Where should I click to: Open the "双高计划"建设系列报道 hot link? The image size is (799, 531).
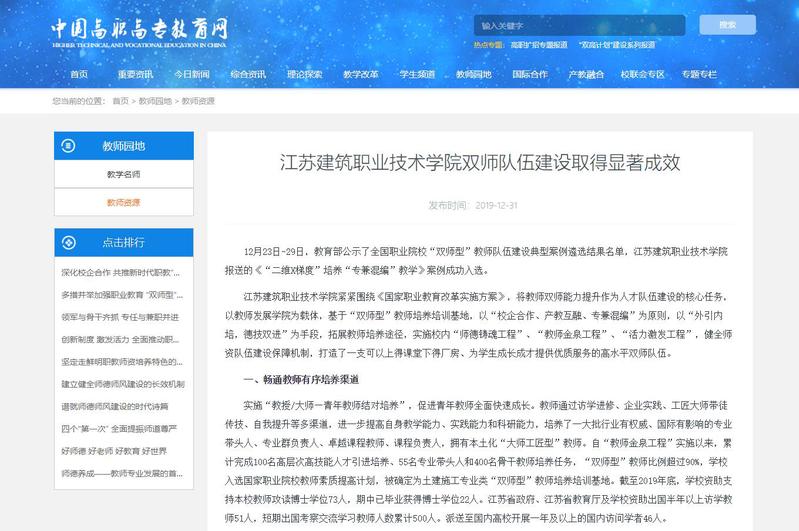(618, 45)
